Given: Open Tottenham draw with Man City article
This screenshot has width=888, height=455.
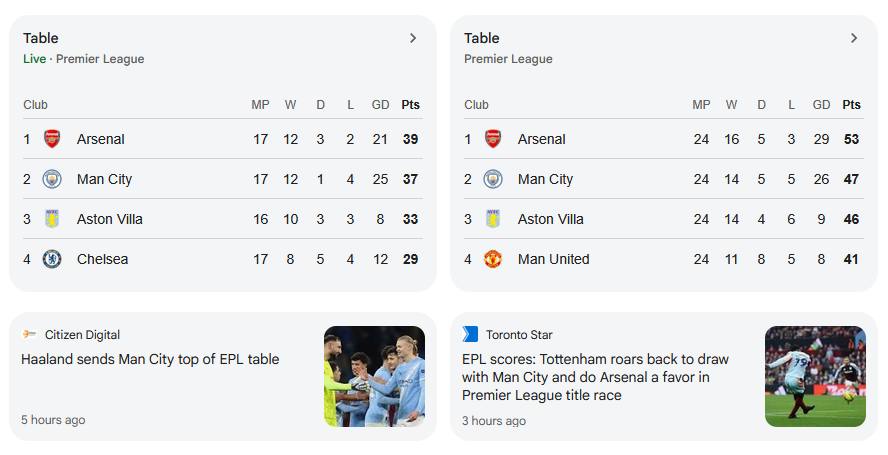Looking at the screenshot, I should point(595,377).
